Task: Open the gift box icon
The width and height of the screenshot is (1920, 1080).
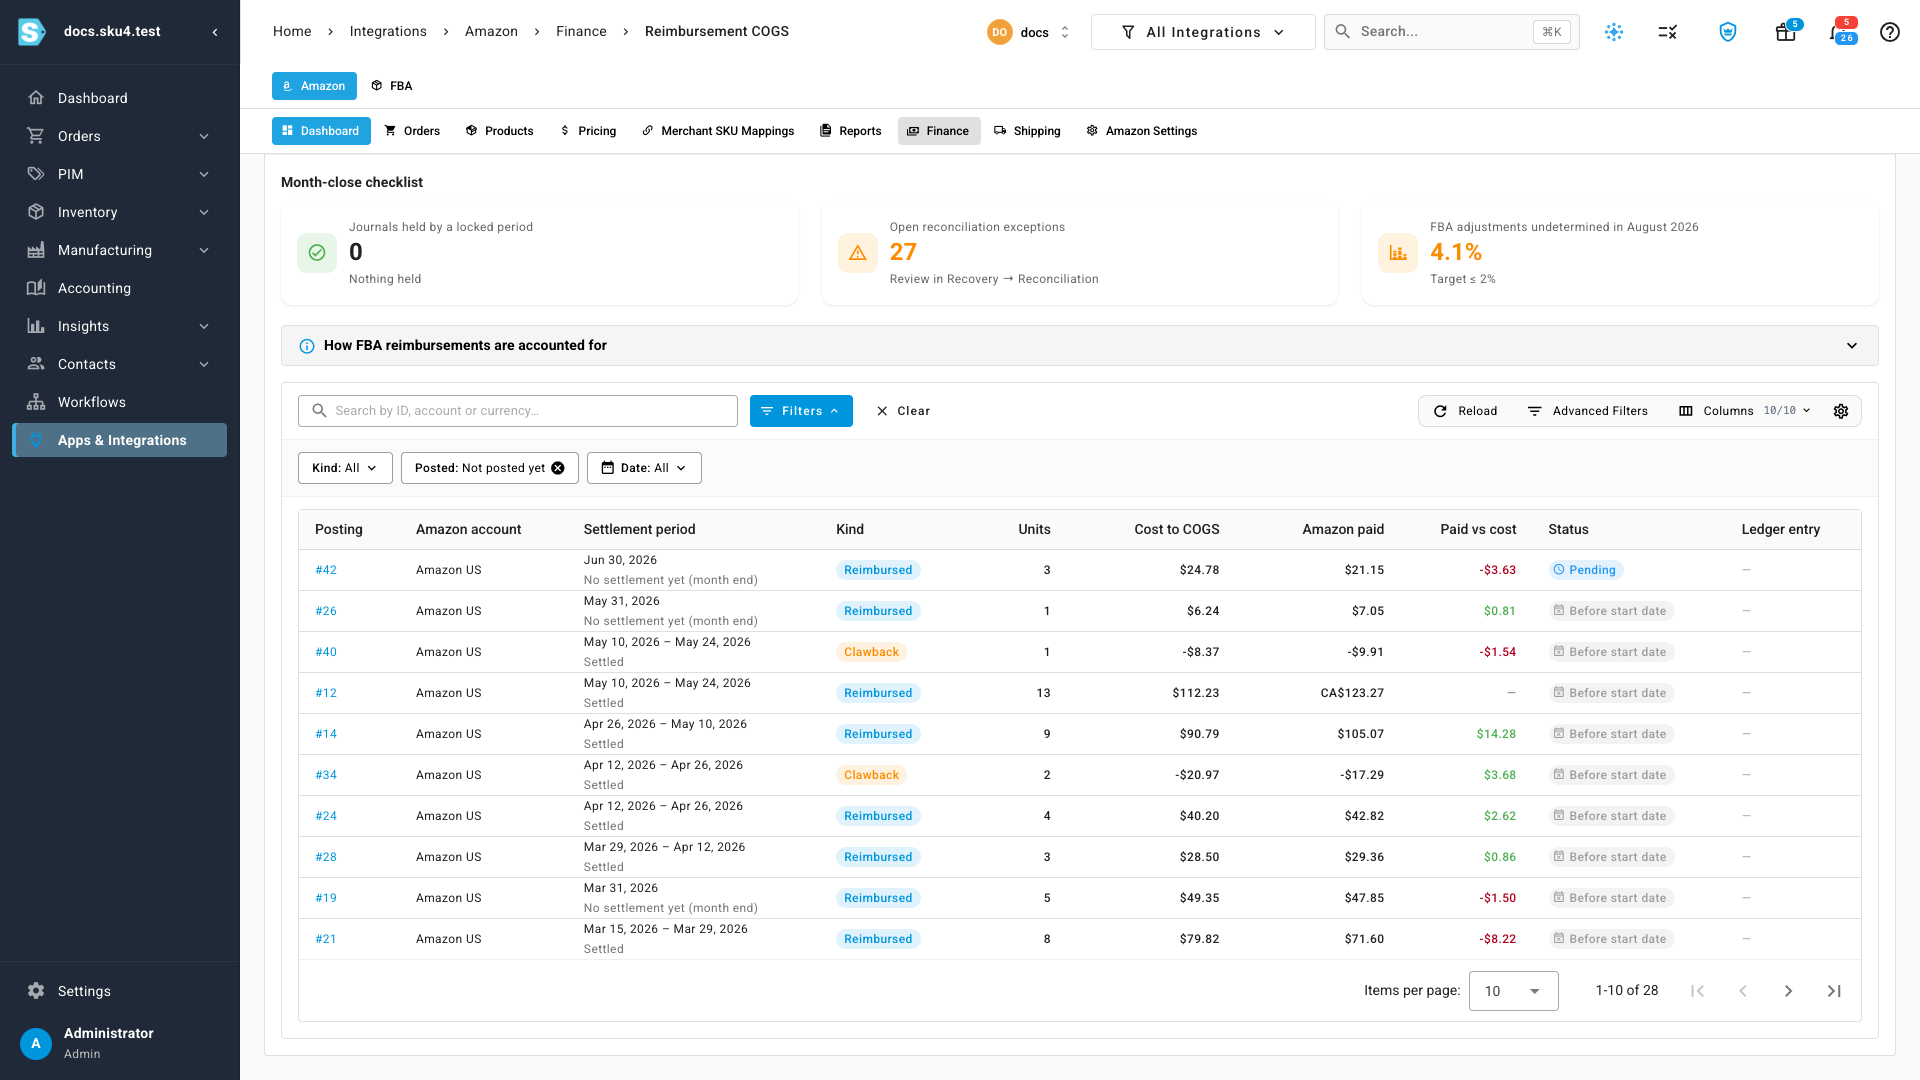Action: [1785, 32]
